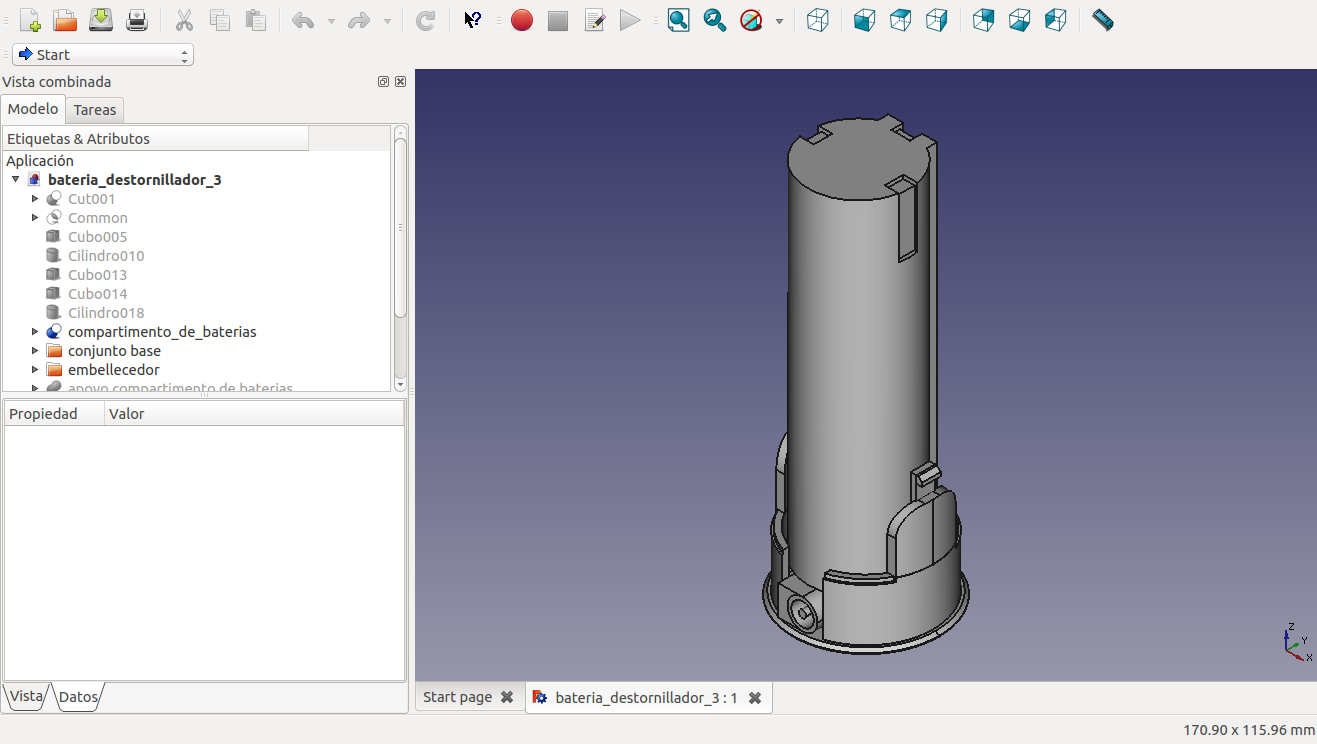Switch to axonometric view cube icon
This screenshot has width=1317, height=744.
coord(818,20)
